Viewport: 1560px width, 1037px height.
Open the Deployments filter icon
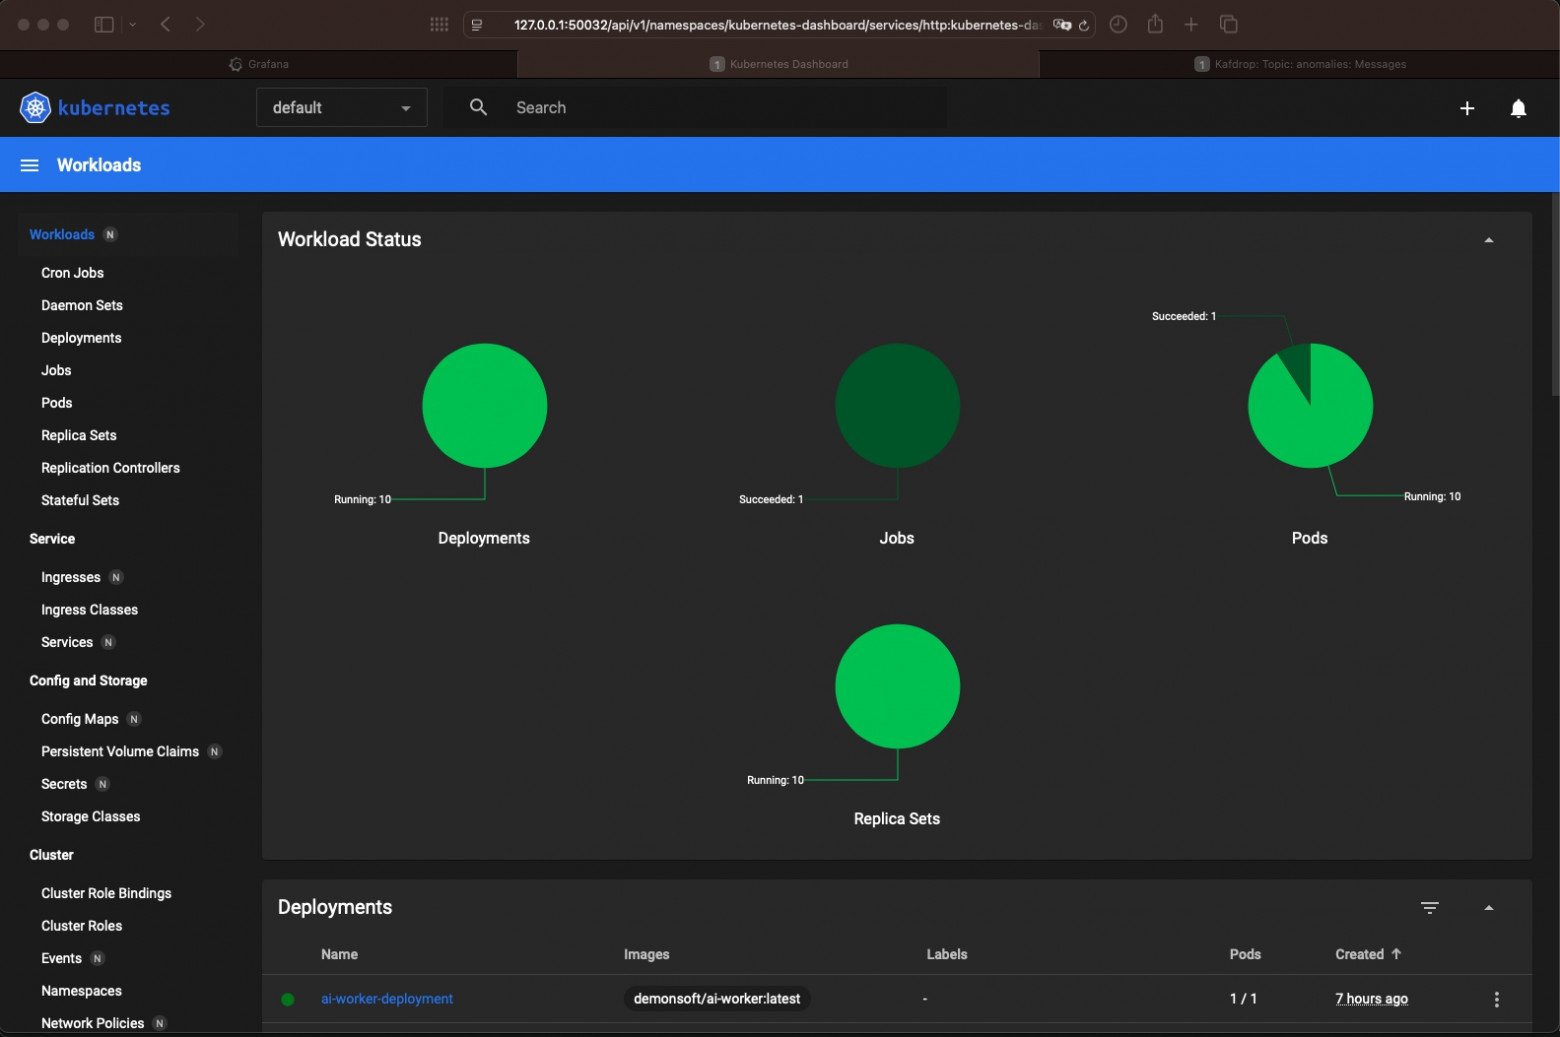pyautogui.click(x=1430, y=908)
